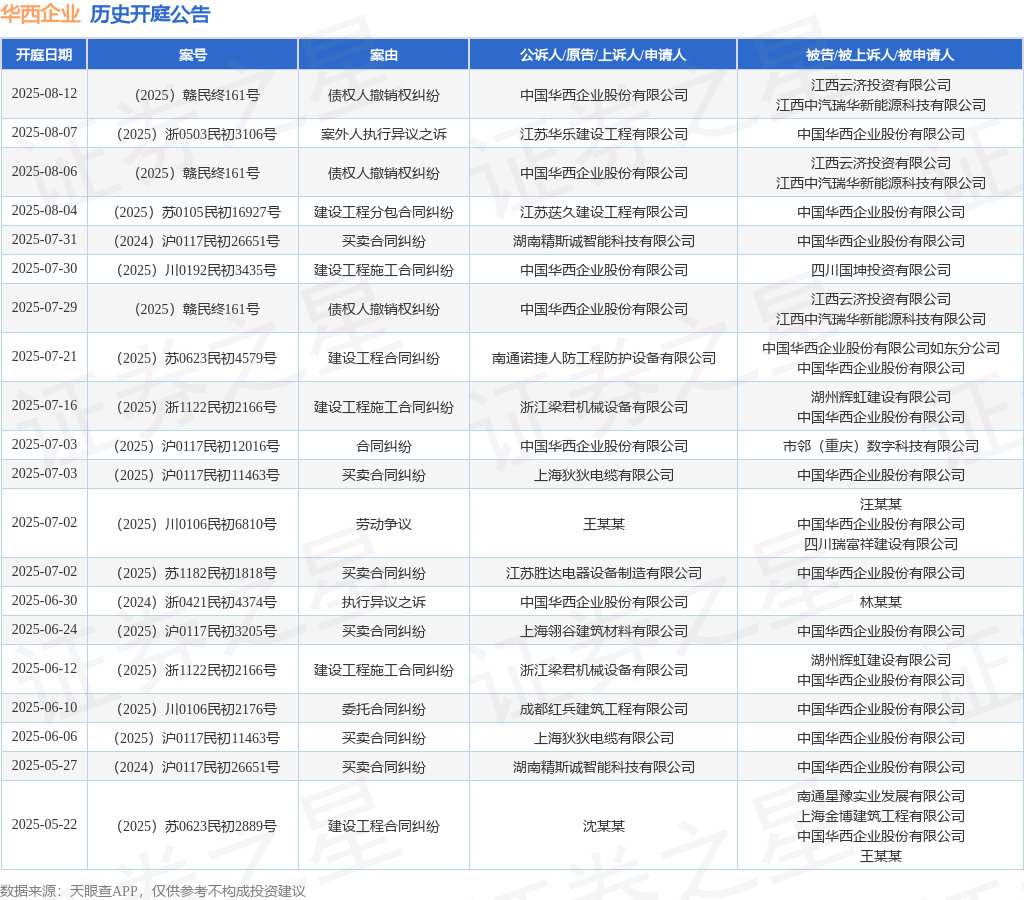The image size is (1024, 900).
Task: Click plaintiff 南通诺捷人防工程防护设备有限公司
Action: point(603,358)
